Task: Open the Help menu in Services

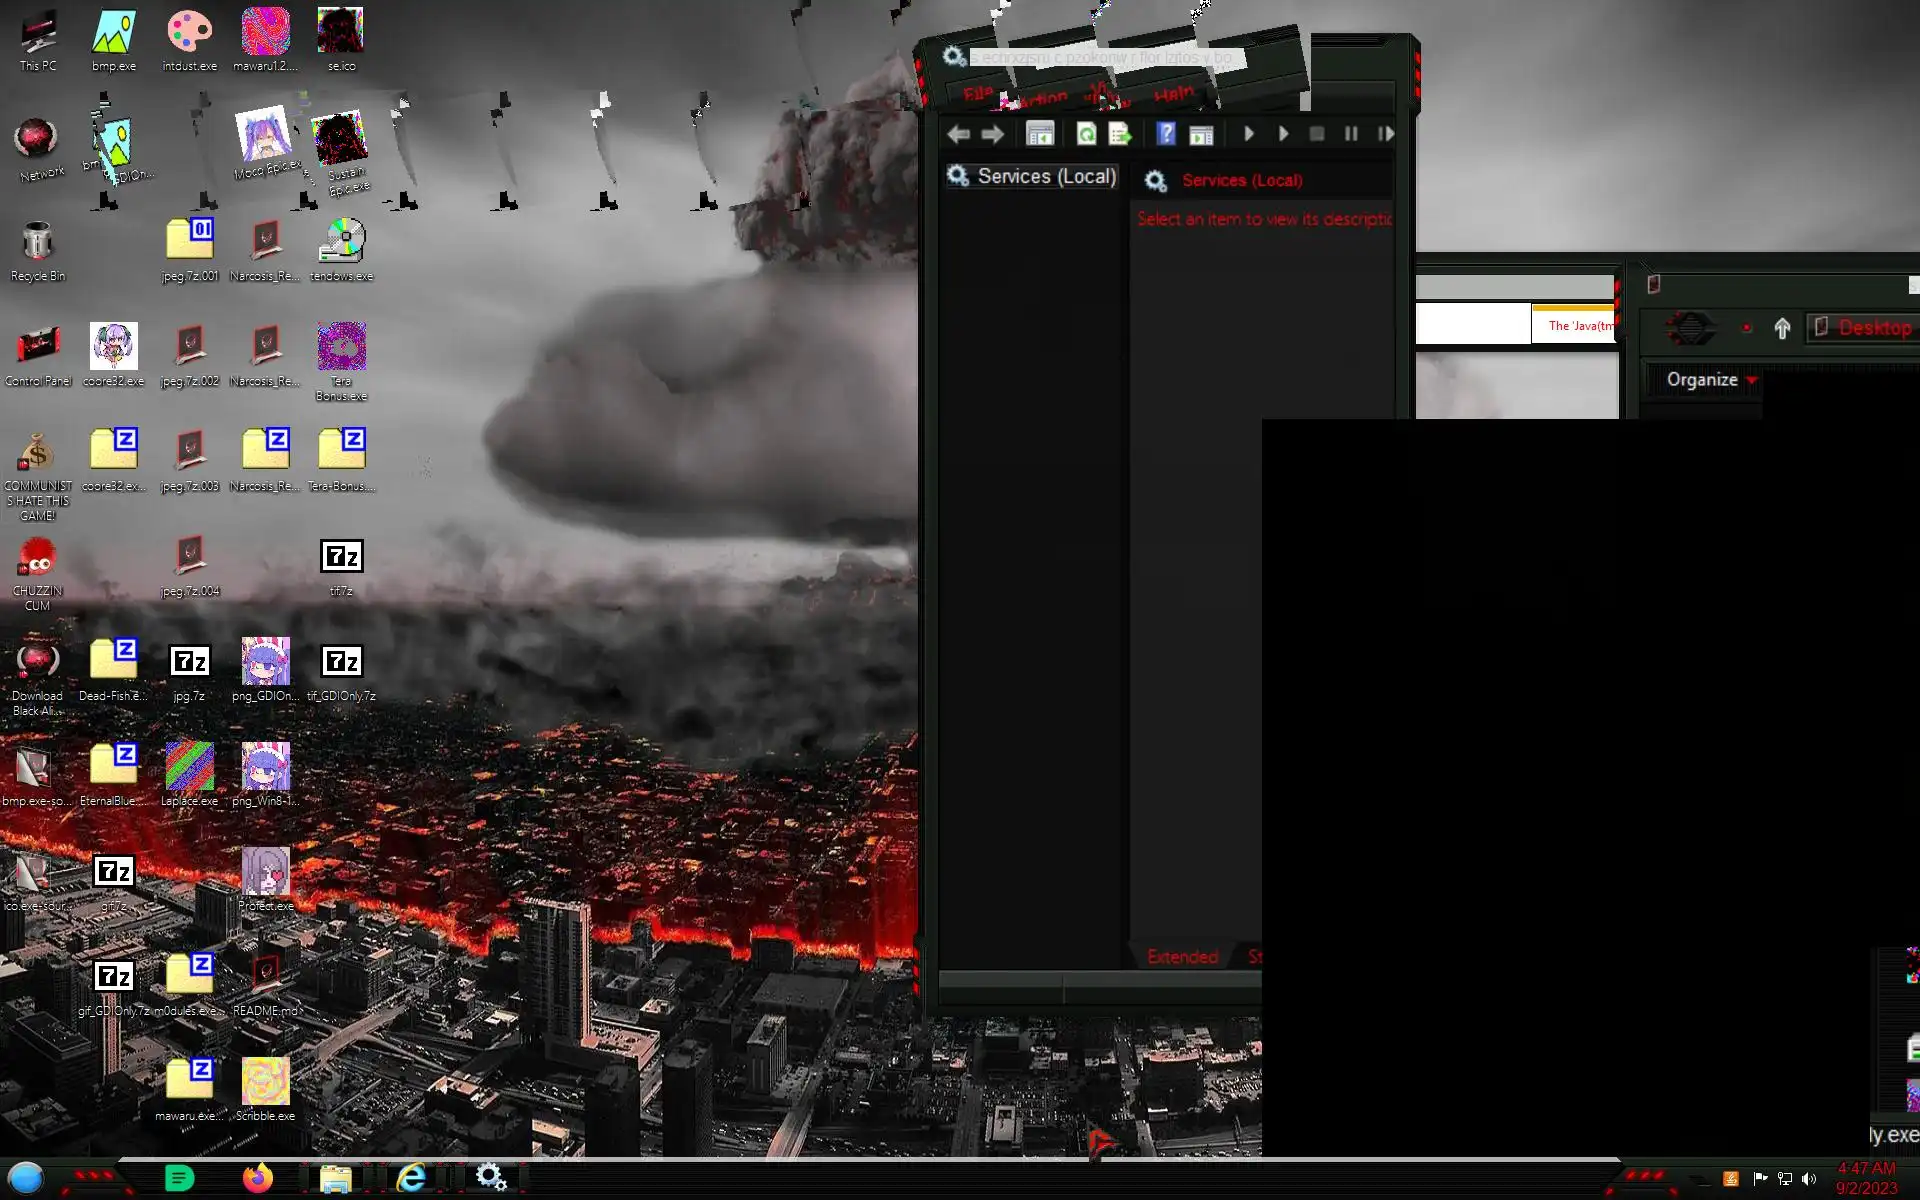Action: tap(1173, 94)
